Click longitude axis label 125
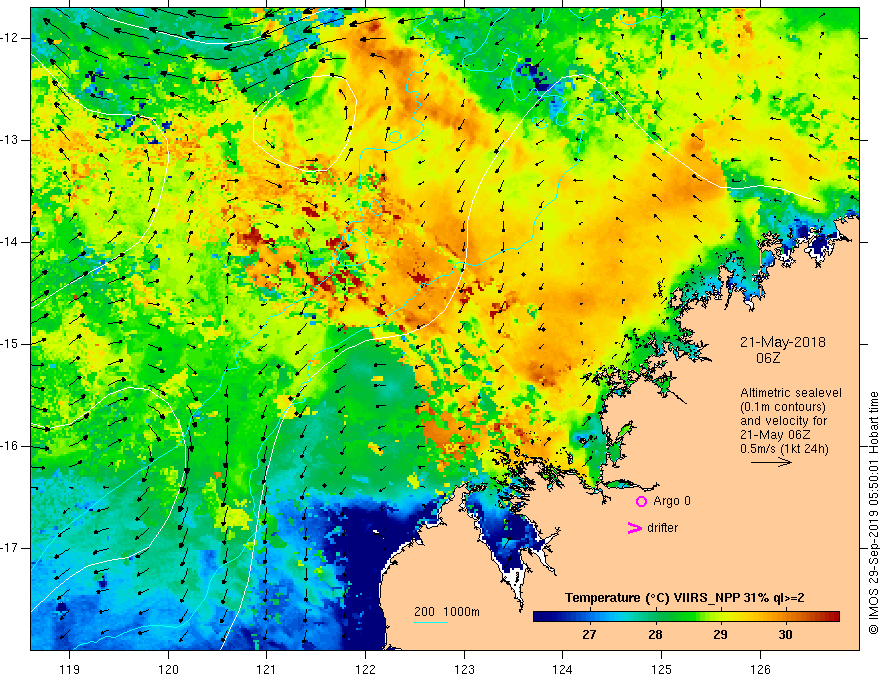880x680 pixels. (662, 669)
